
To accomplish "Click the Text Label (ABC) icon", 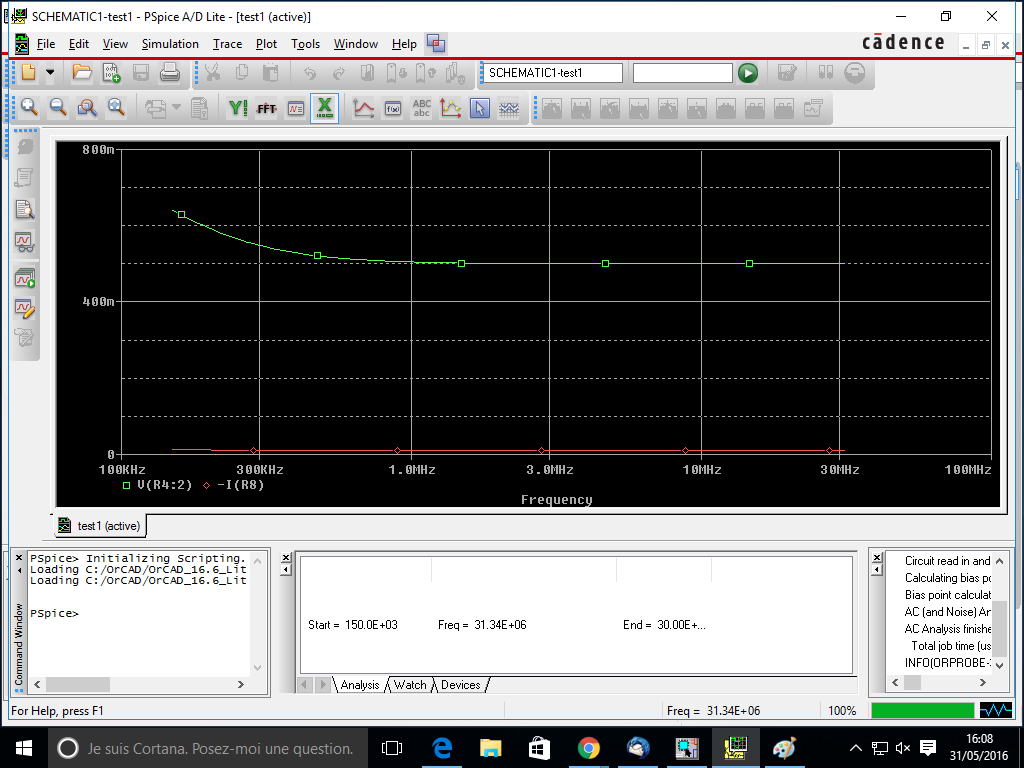I will pos(422,108).
